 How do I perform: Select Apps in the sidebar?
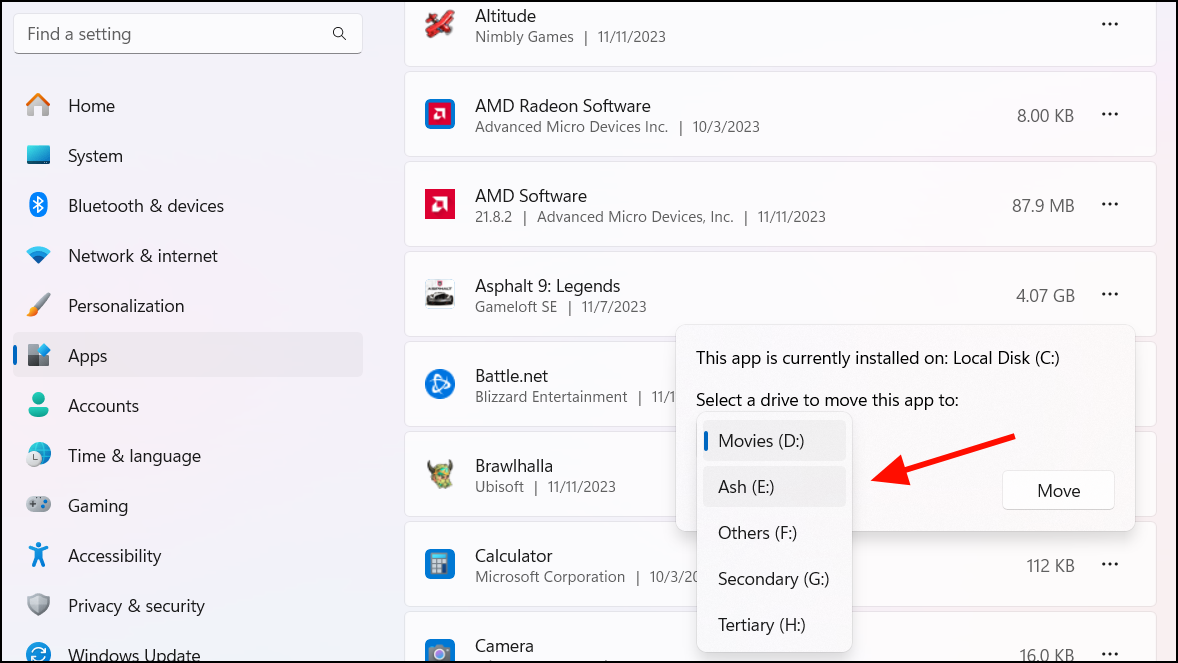188,355
